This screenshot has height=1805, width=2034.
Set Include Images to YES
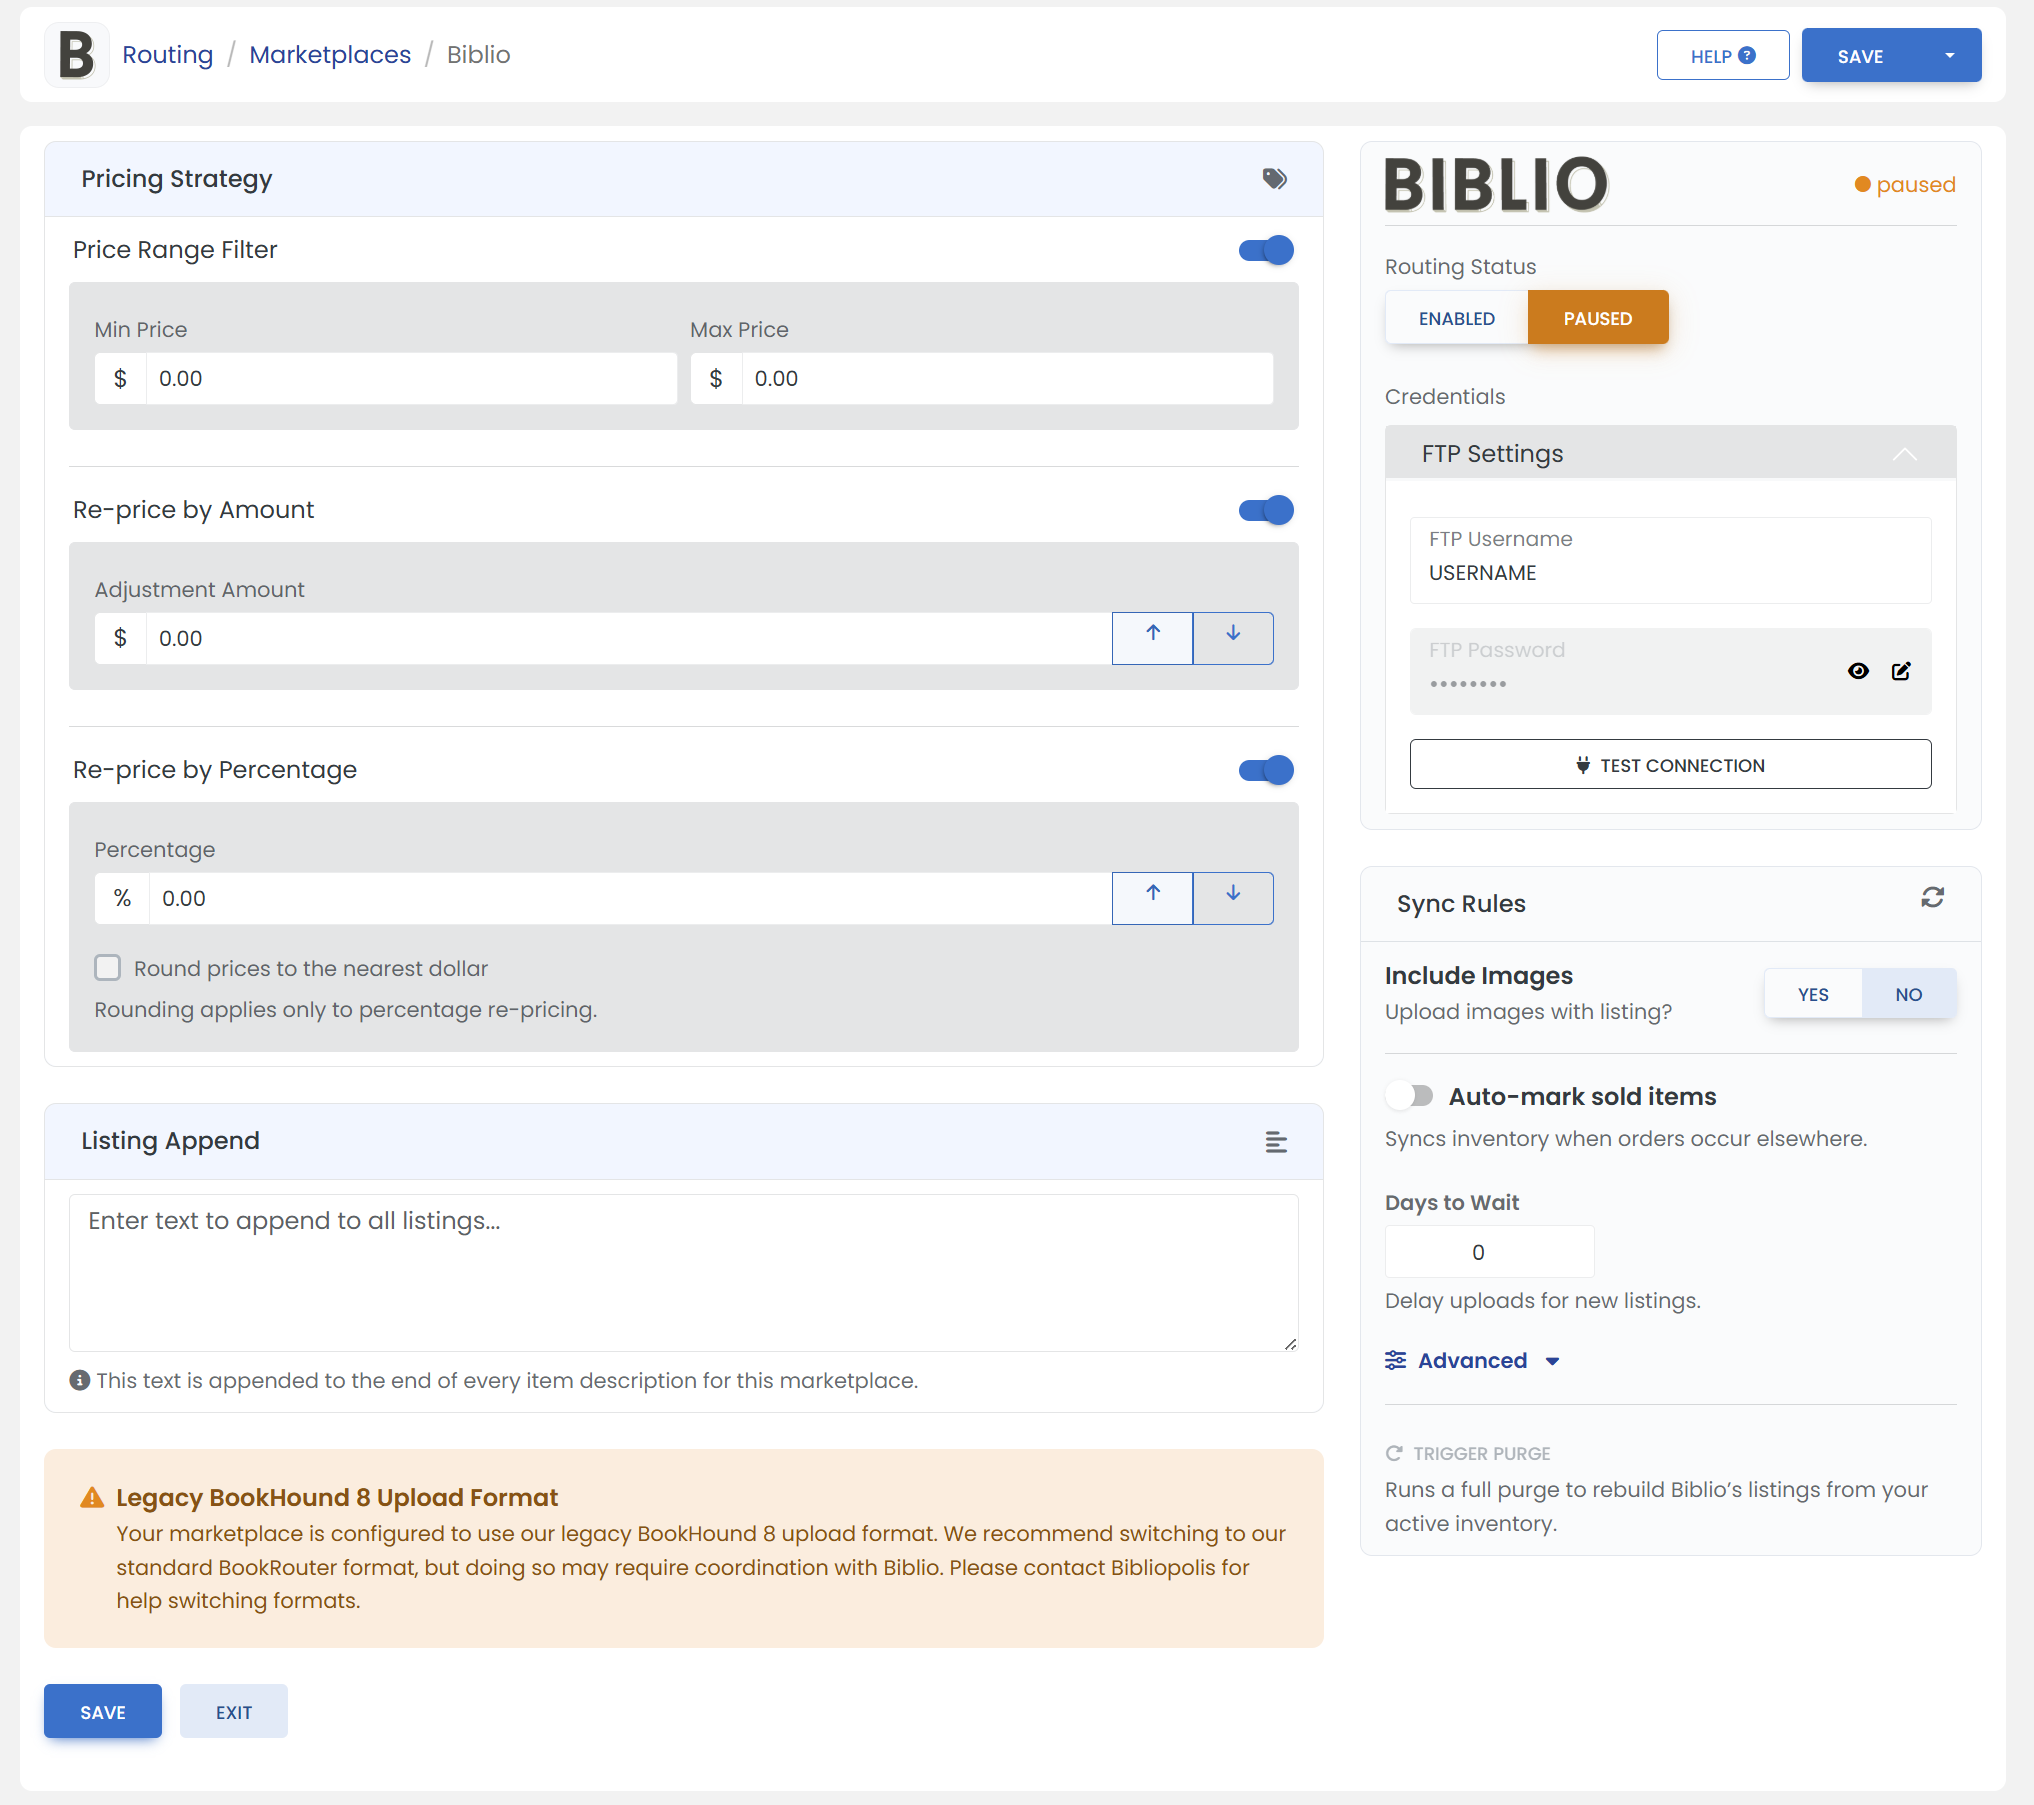click(1813, 994)
